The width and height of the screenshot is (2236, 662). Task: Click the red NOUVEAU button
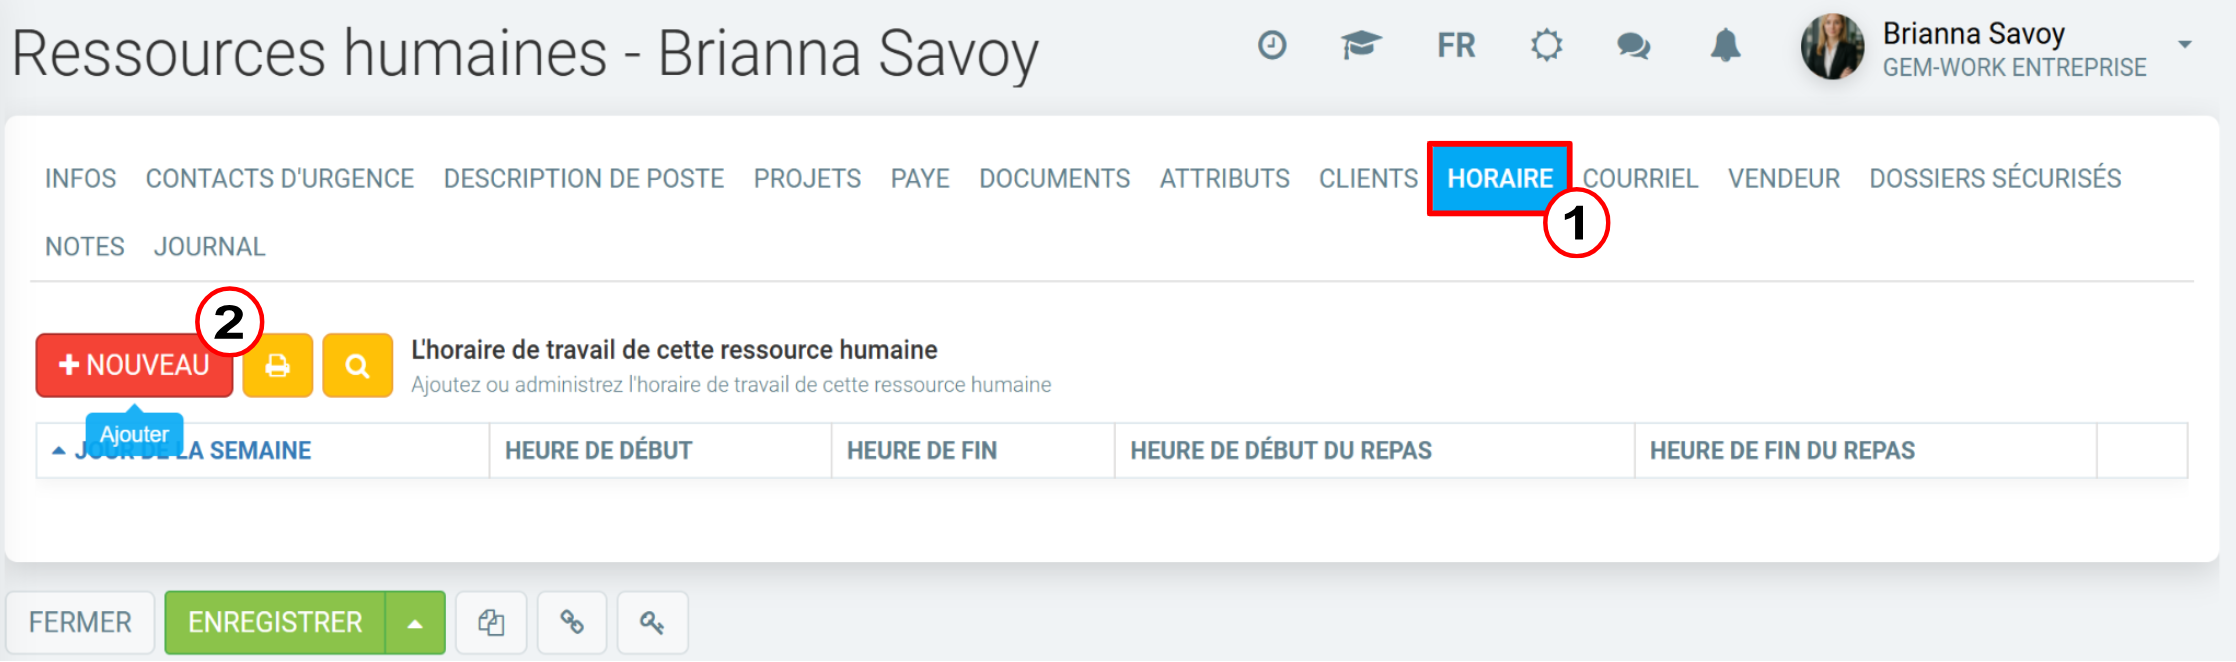pos(134,365)
